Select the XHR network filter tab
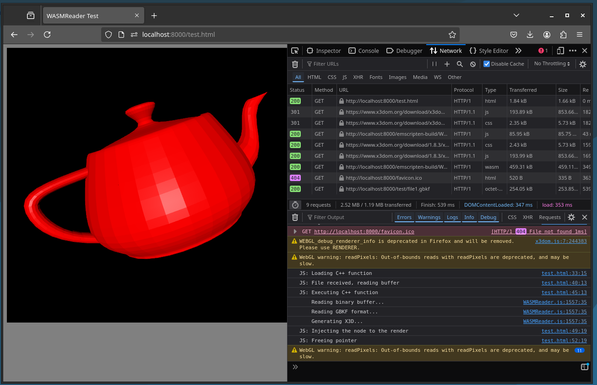This screenshot has height=385, width=597. 358,77
